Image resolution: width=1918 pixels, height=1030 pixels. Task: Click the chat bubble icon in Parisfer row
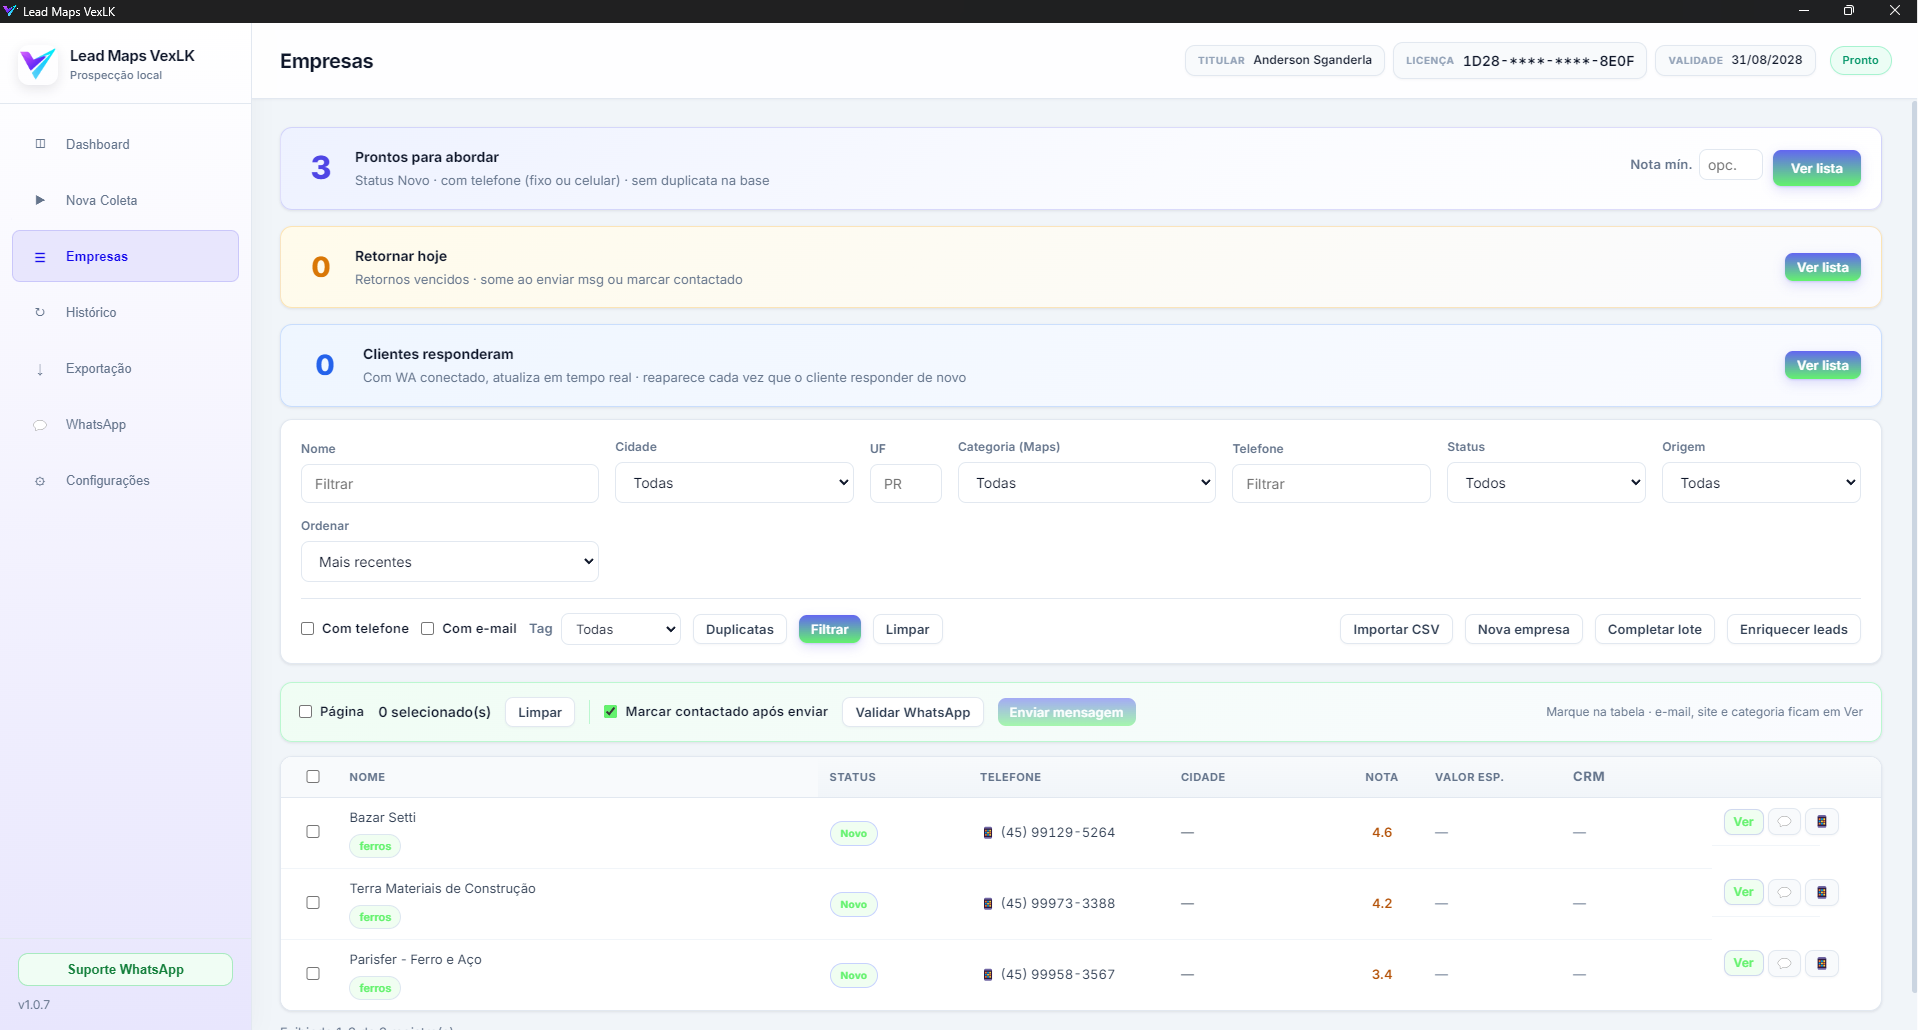click(x=1784, y=963)
